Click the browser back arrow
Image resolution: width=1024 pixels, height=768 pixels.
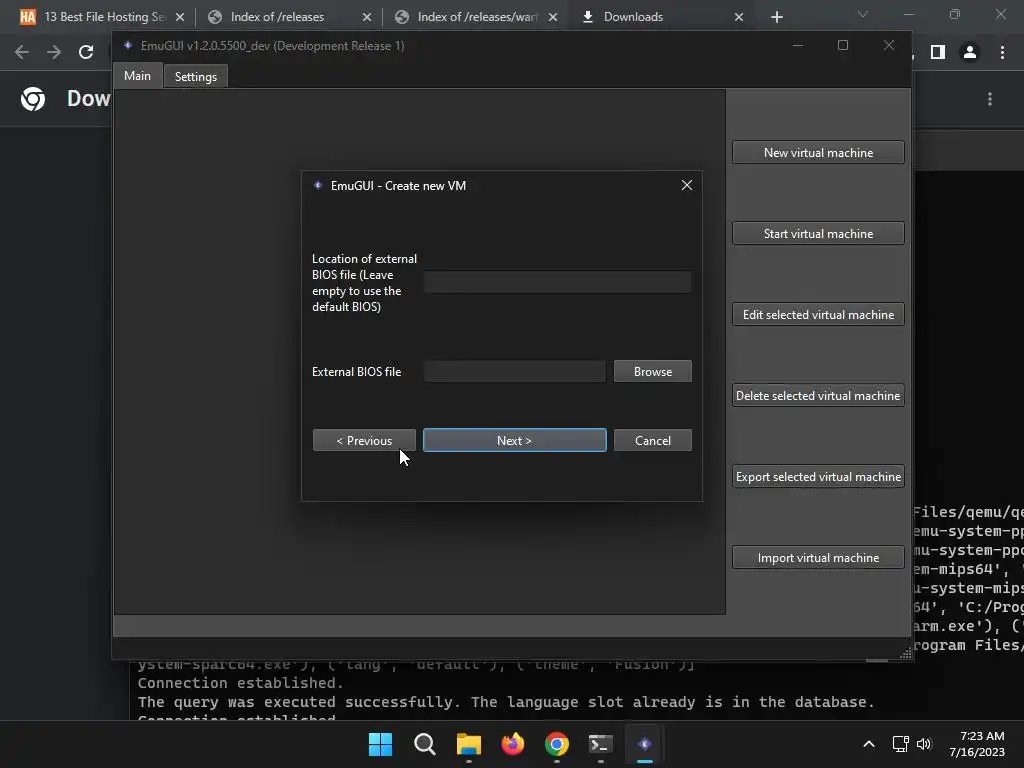22,52
